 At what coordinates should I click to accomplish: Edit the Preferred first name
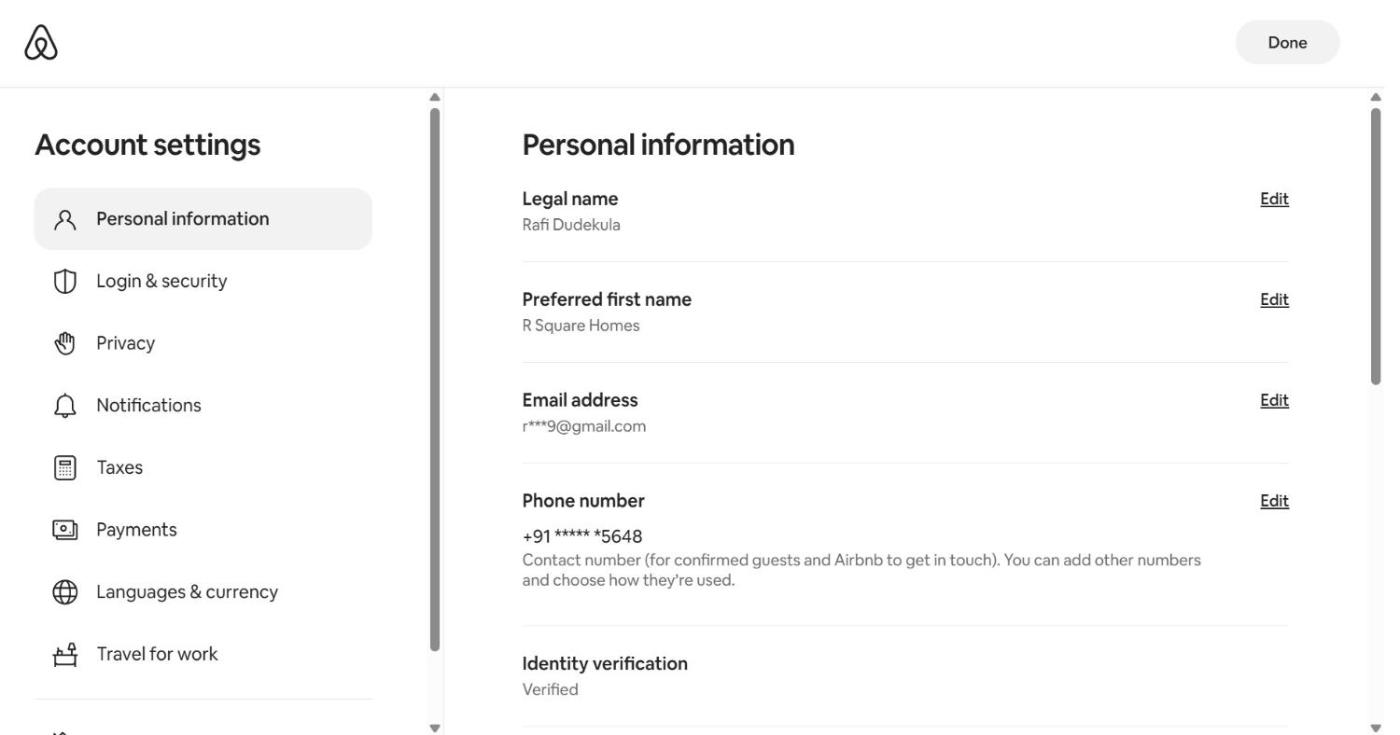click(x=1274, y=300)
